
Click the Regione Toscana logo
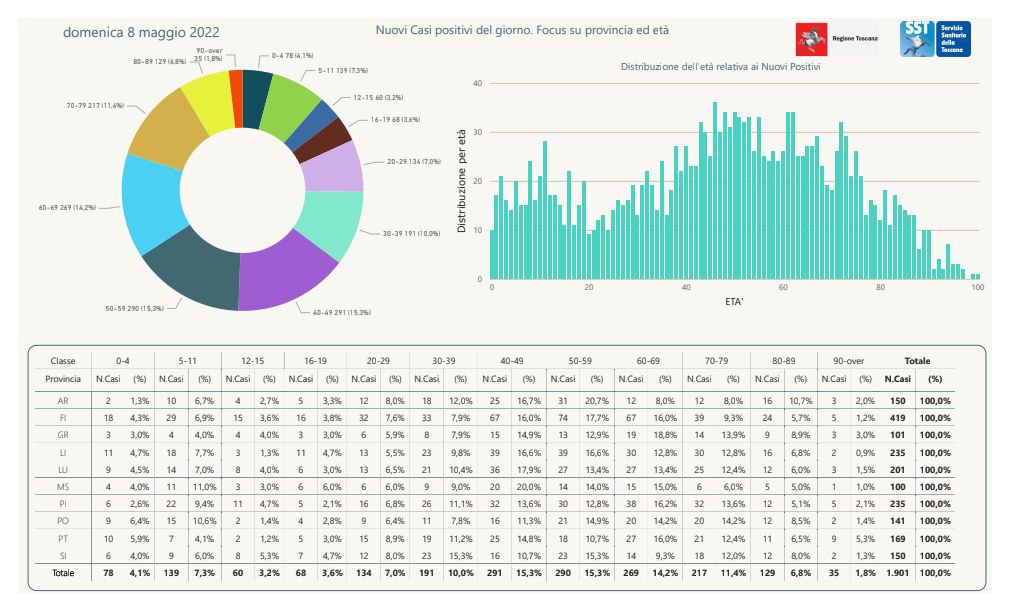[837, 39]
